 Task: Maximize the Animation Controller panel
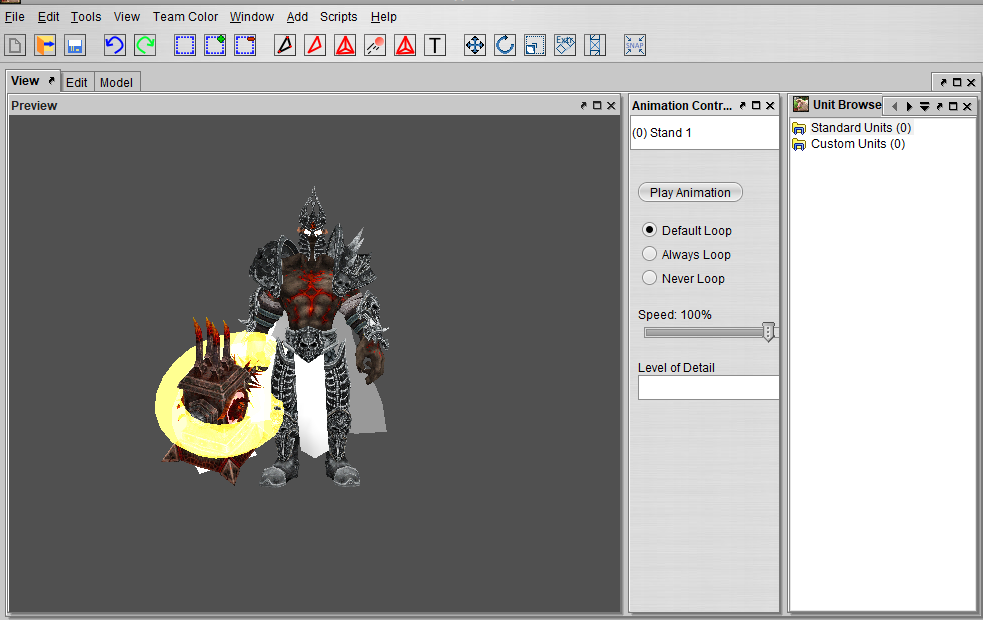[x=756, y=105]
